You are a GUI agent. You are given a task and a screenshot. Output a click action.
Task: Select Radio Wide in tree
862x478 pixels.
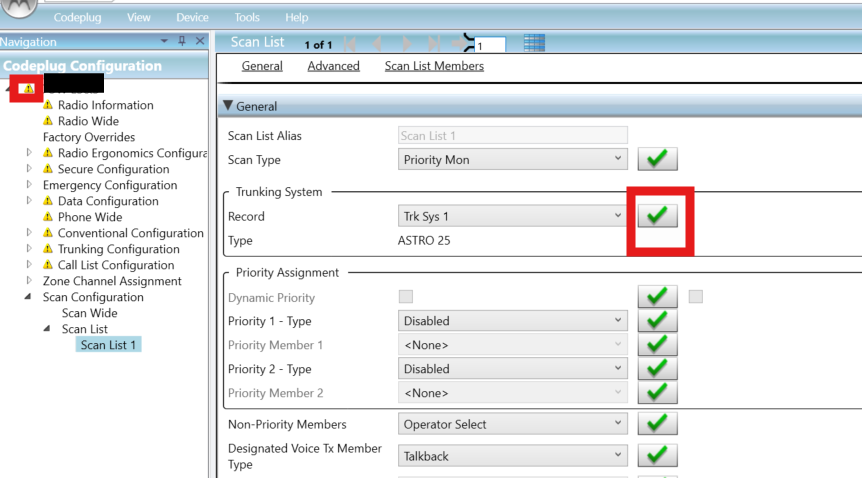coord(88,121)
